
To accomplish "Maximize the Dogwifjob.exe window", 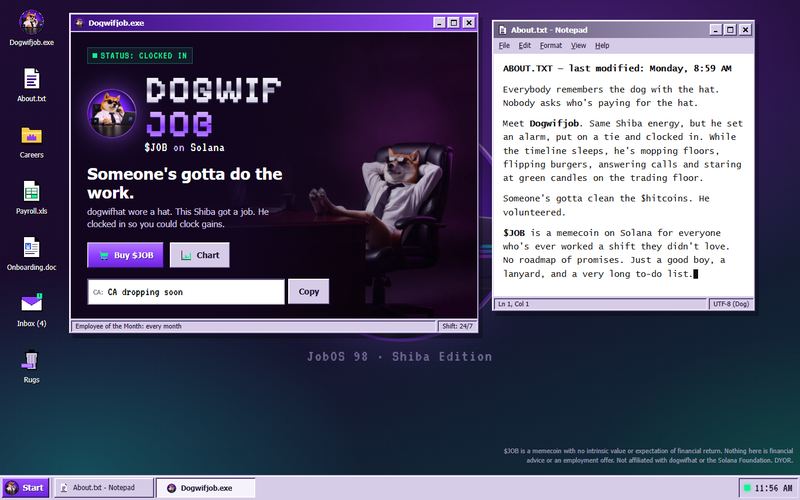I will click(x=454, y=22).
